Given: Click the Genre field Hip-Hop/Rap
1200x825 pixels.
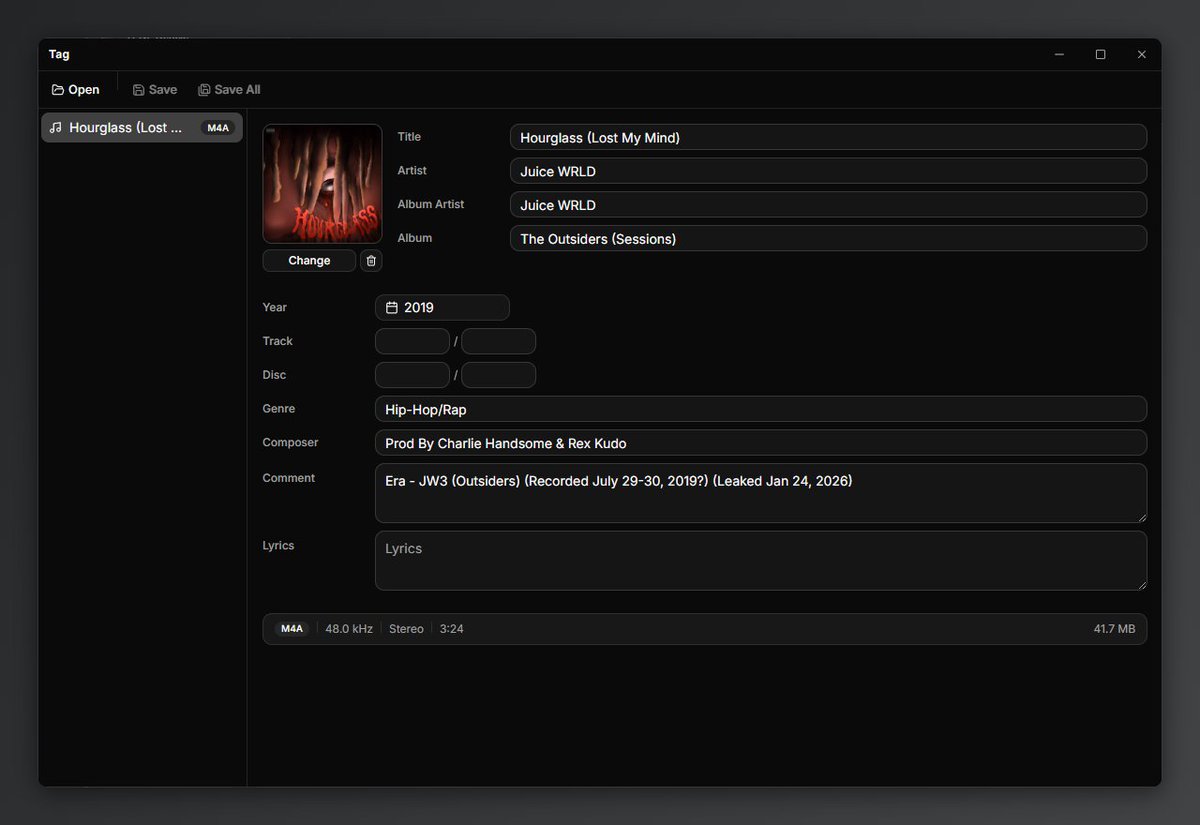Looking at the screenshot, I should pyautogui.click(x=761, y=409).
